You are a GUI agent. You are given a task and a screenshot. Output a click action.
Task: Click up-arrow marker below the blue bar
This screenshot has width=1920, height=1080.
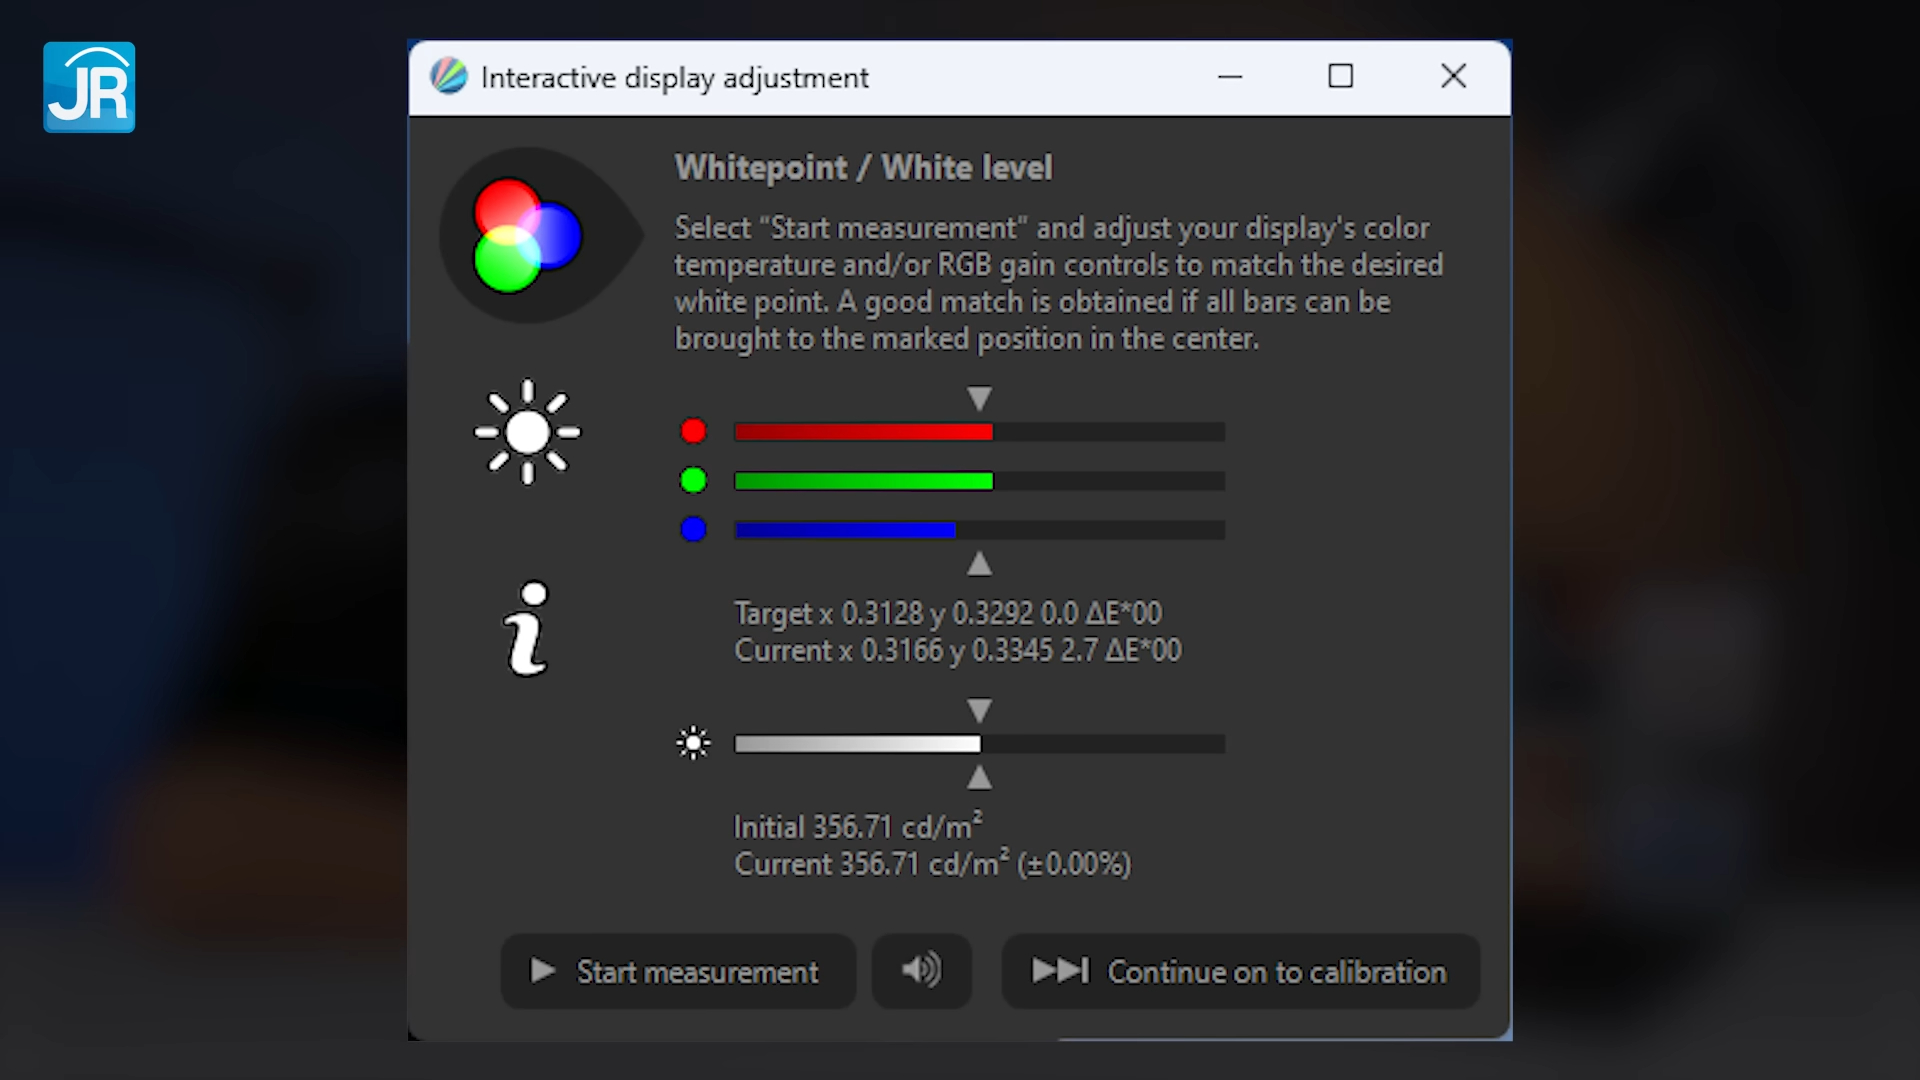click(x=979, y=564)
